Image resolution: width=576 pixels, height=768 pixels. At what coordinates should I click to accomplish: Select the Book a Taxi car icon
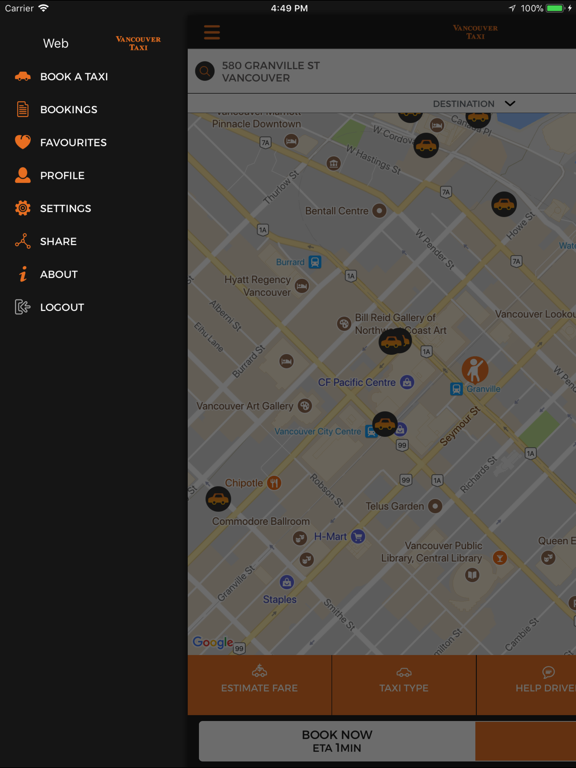coord(23,76)
